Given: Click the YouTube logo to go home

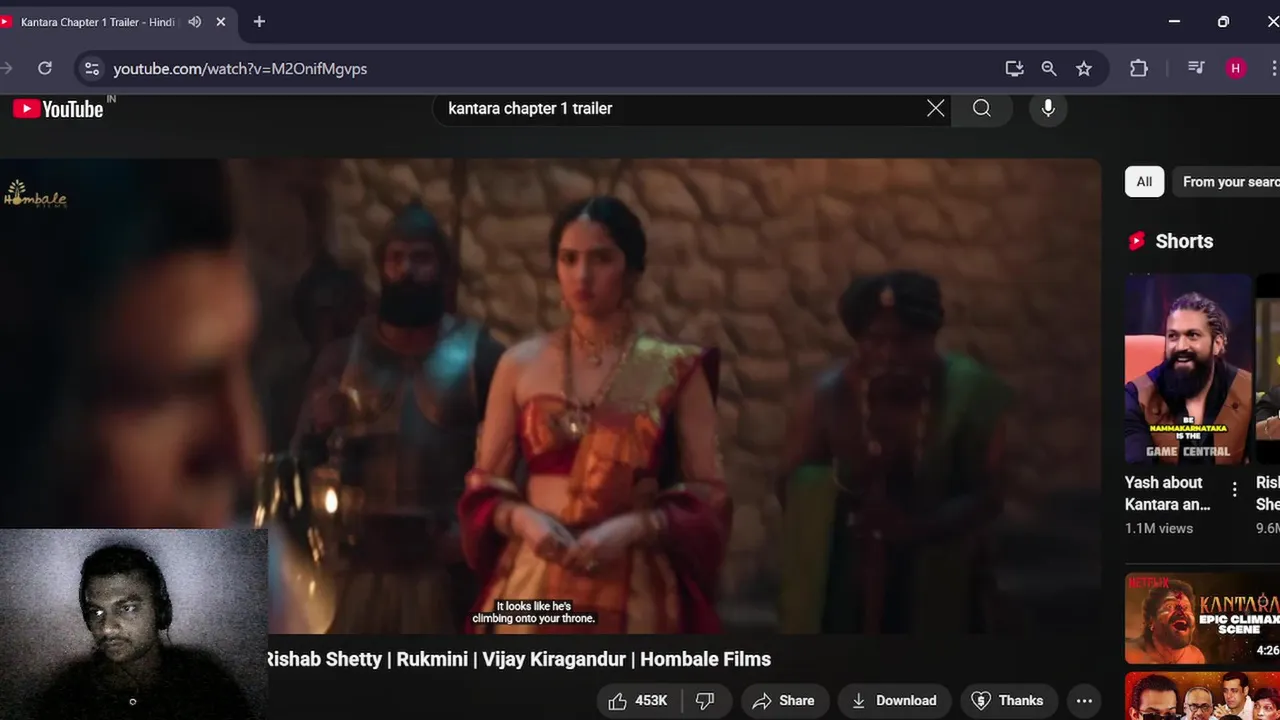Looking at the screenshot, I should click(x=58, y=109).
